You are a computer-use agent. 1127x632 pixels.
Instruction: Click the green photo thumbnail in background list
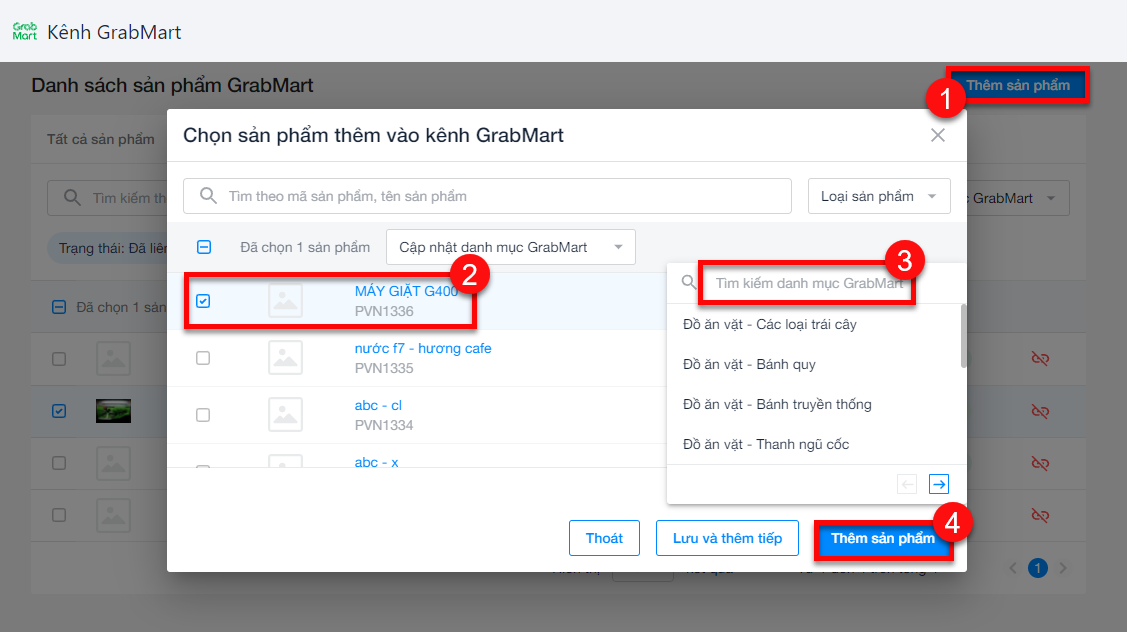point(114,411)
